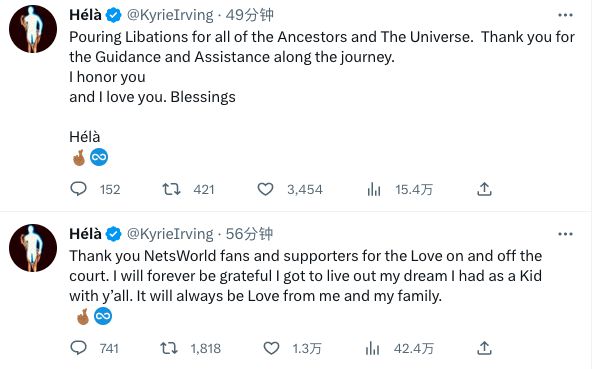Open Hélà profile avatar on first tweet

[33, 29]
